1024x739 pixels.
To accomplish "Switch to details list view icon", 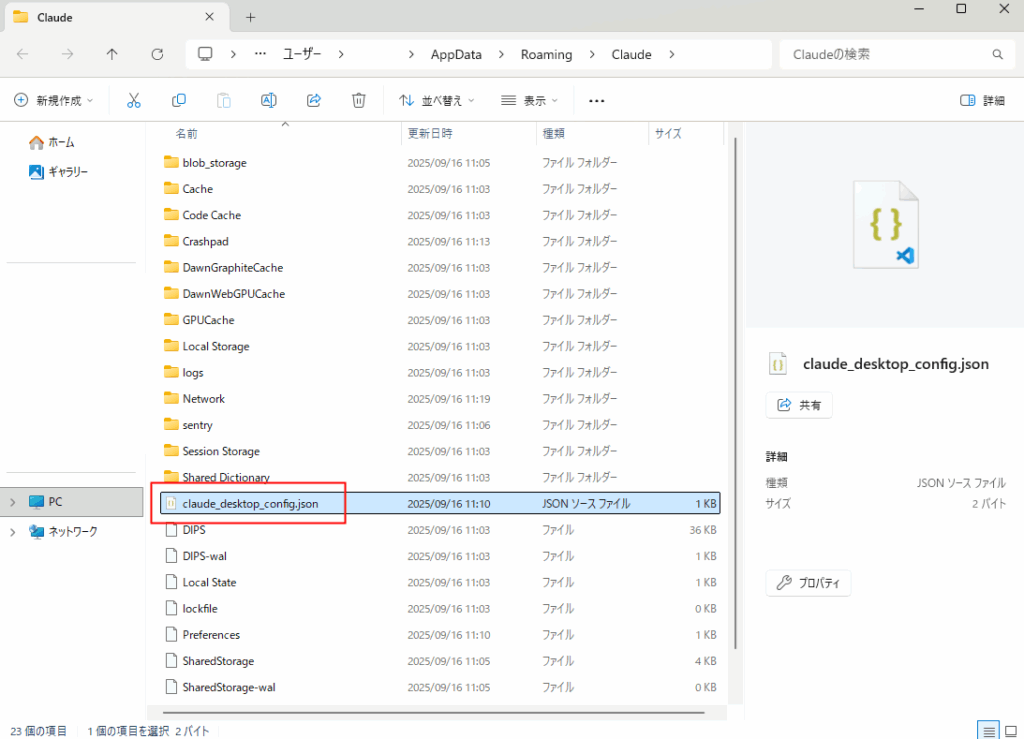I will click(988, 731).
